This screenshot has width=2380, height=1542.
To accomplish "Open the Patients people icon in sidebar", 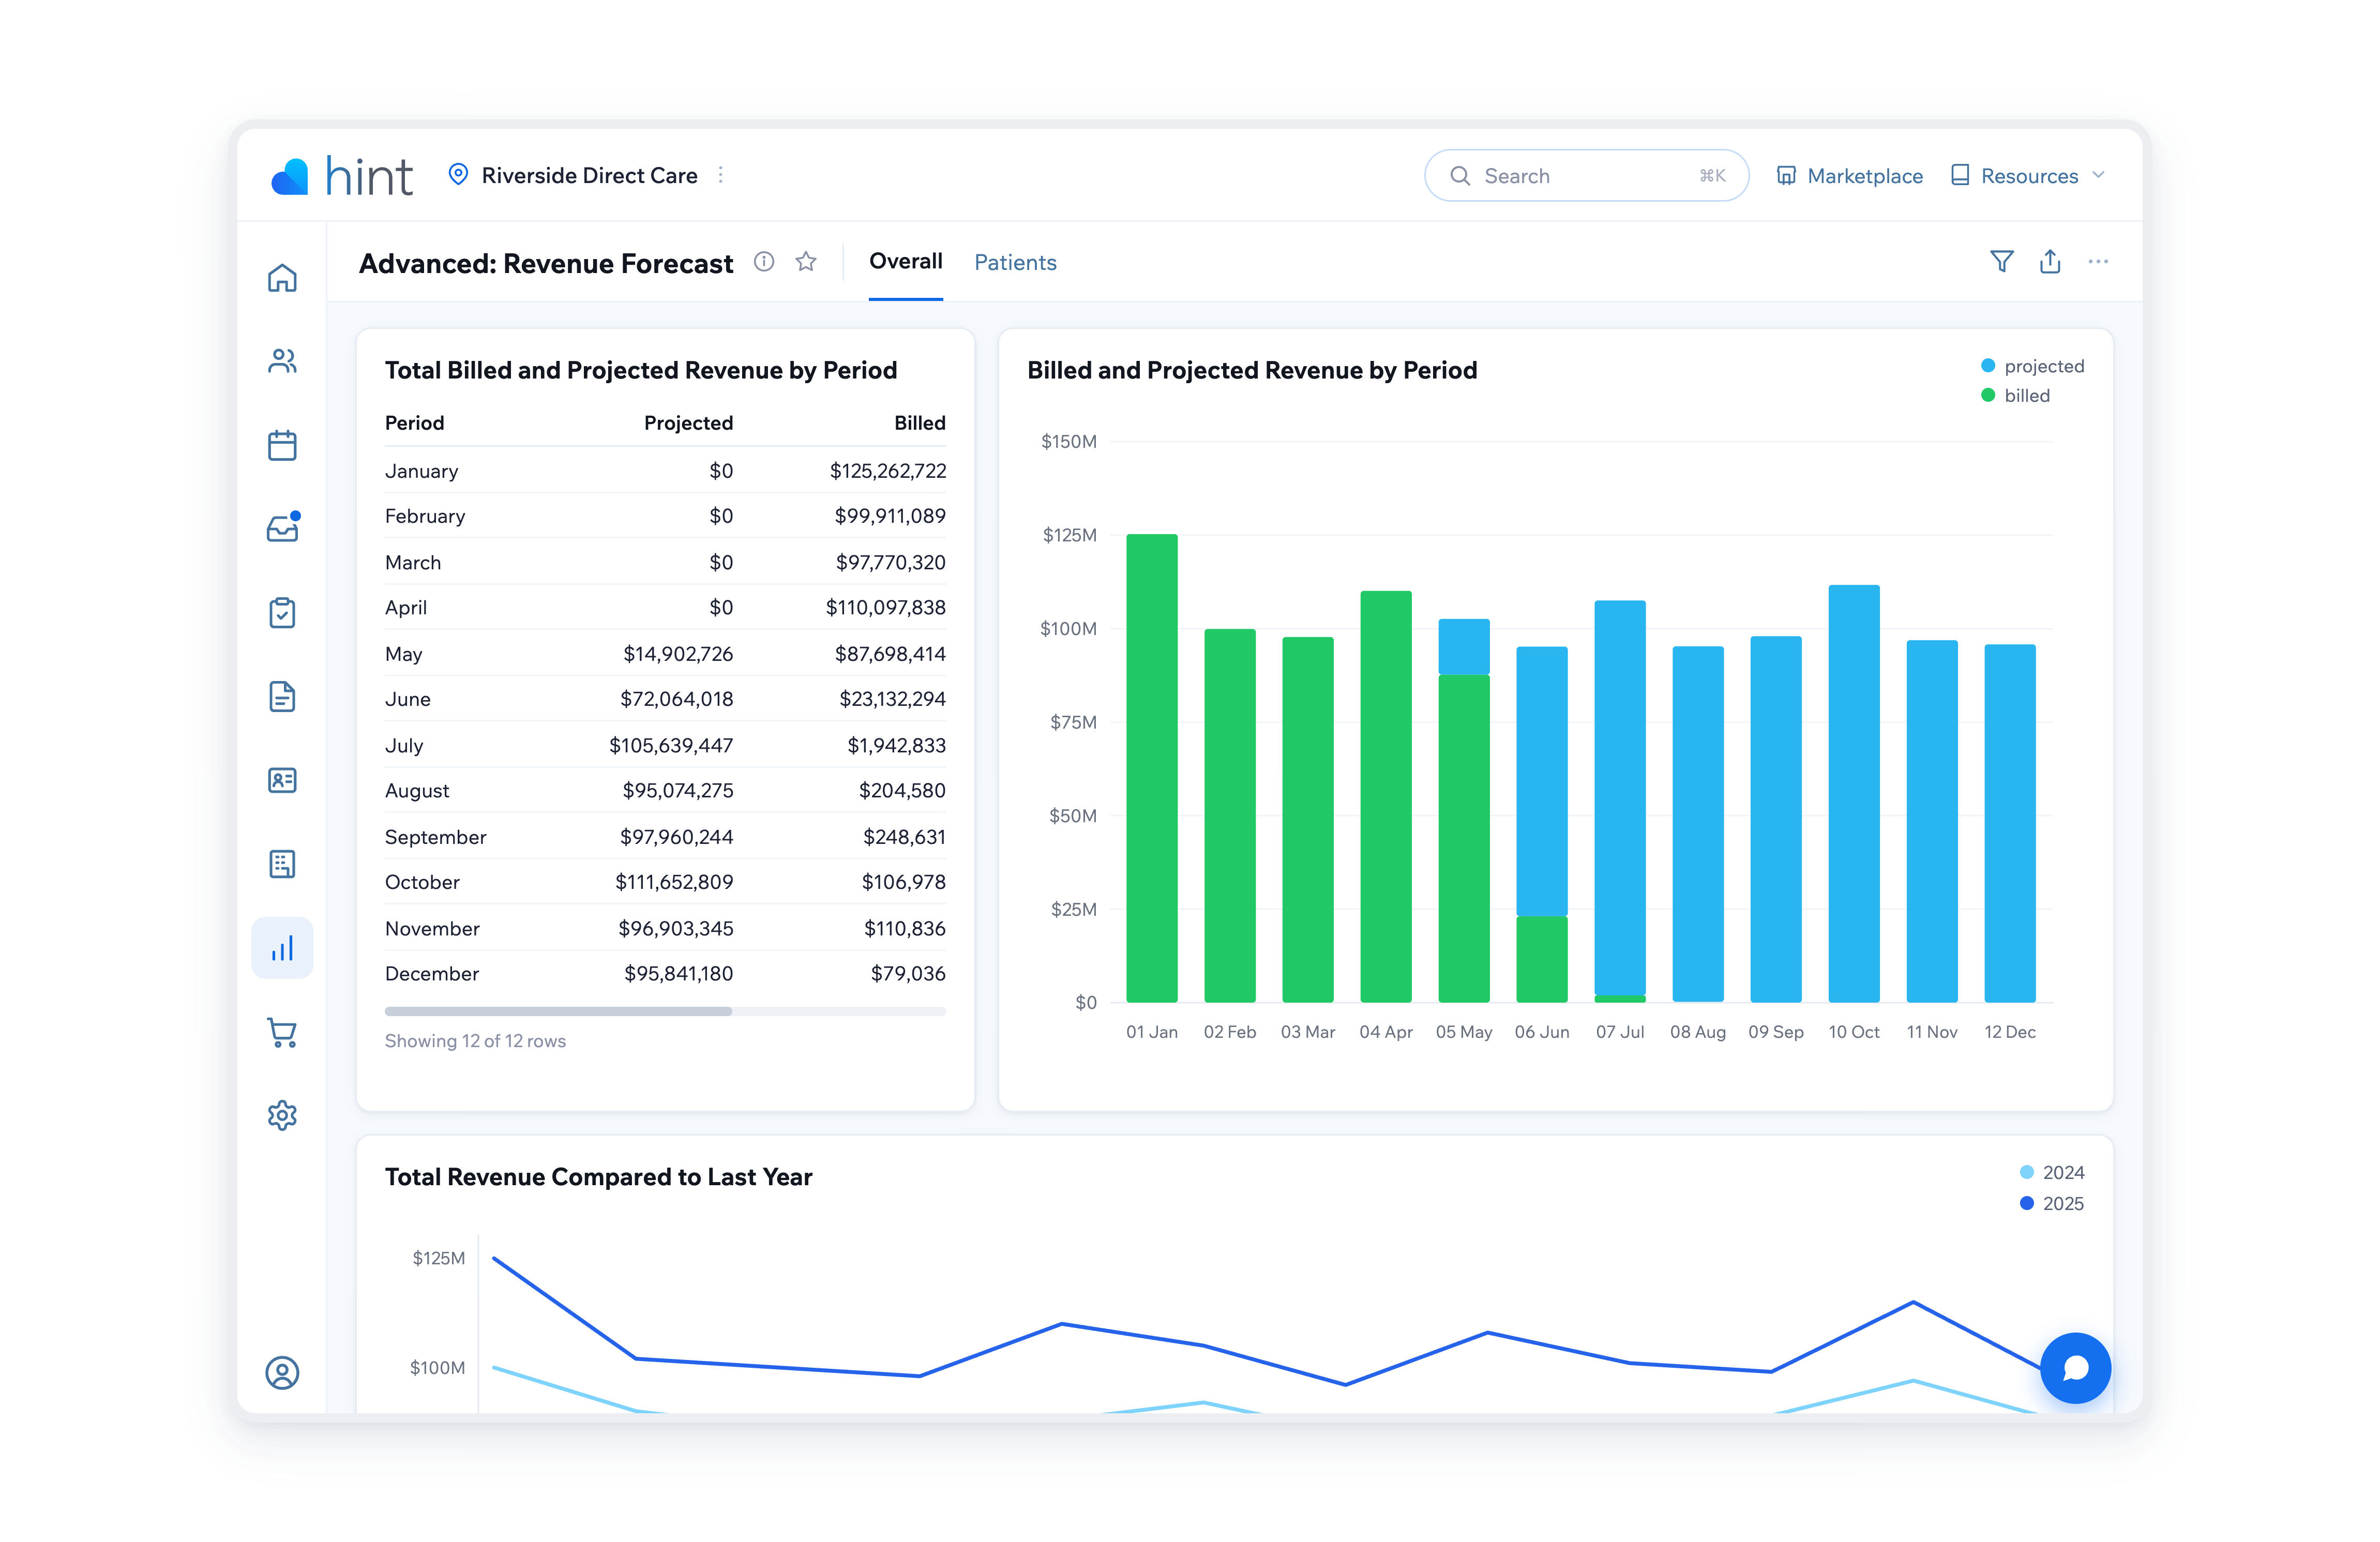I will (x=282, y=361).
